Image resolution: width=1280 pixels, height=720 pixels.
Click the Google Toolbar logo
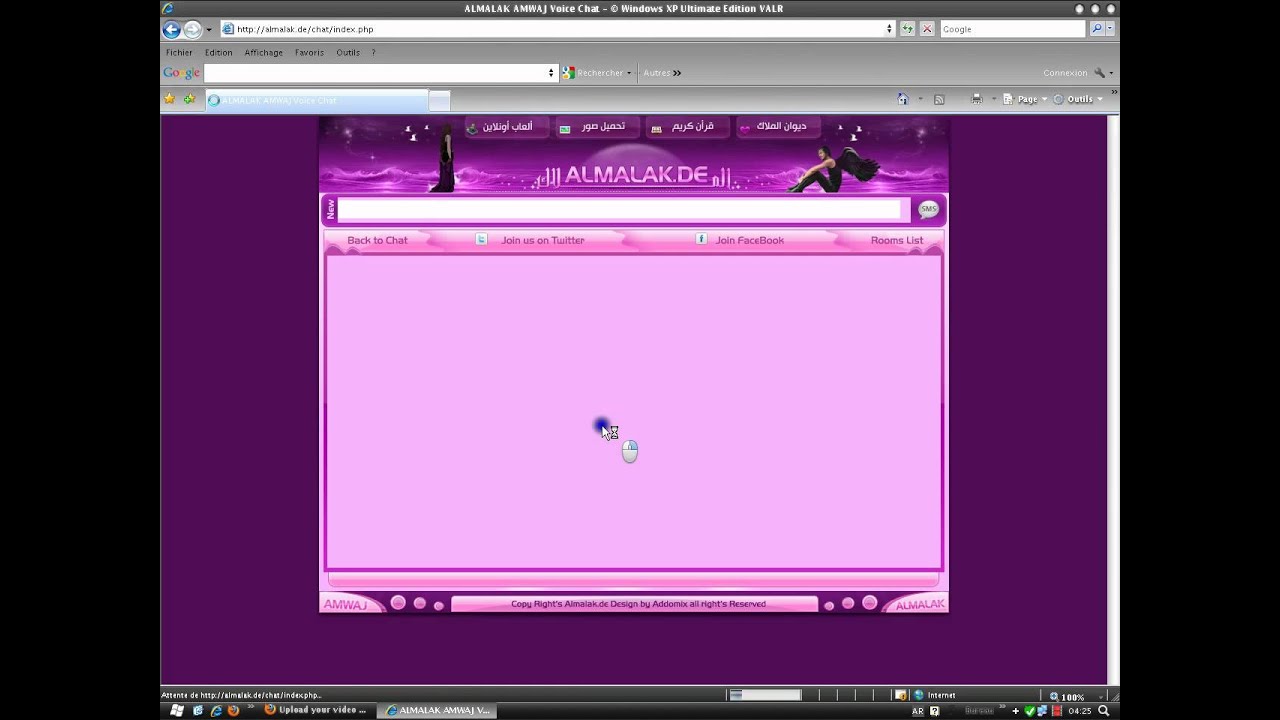(x=181, y=72)
